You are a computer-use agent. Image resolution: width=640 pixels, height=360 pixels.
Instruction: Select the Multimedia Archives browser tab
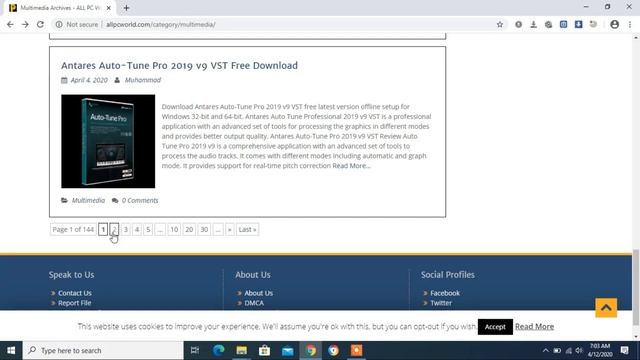click(x=60, y=8)
